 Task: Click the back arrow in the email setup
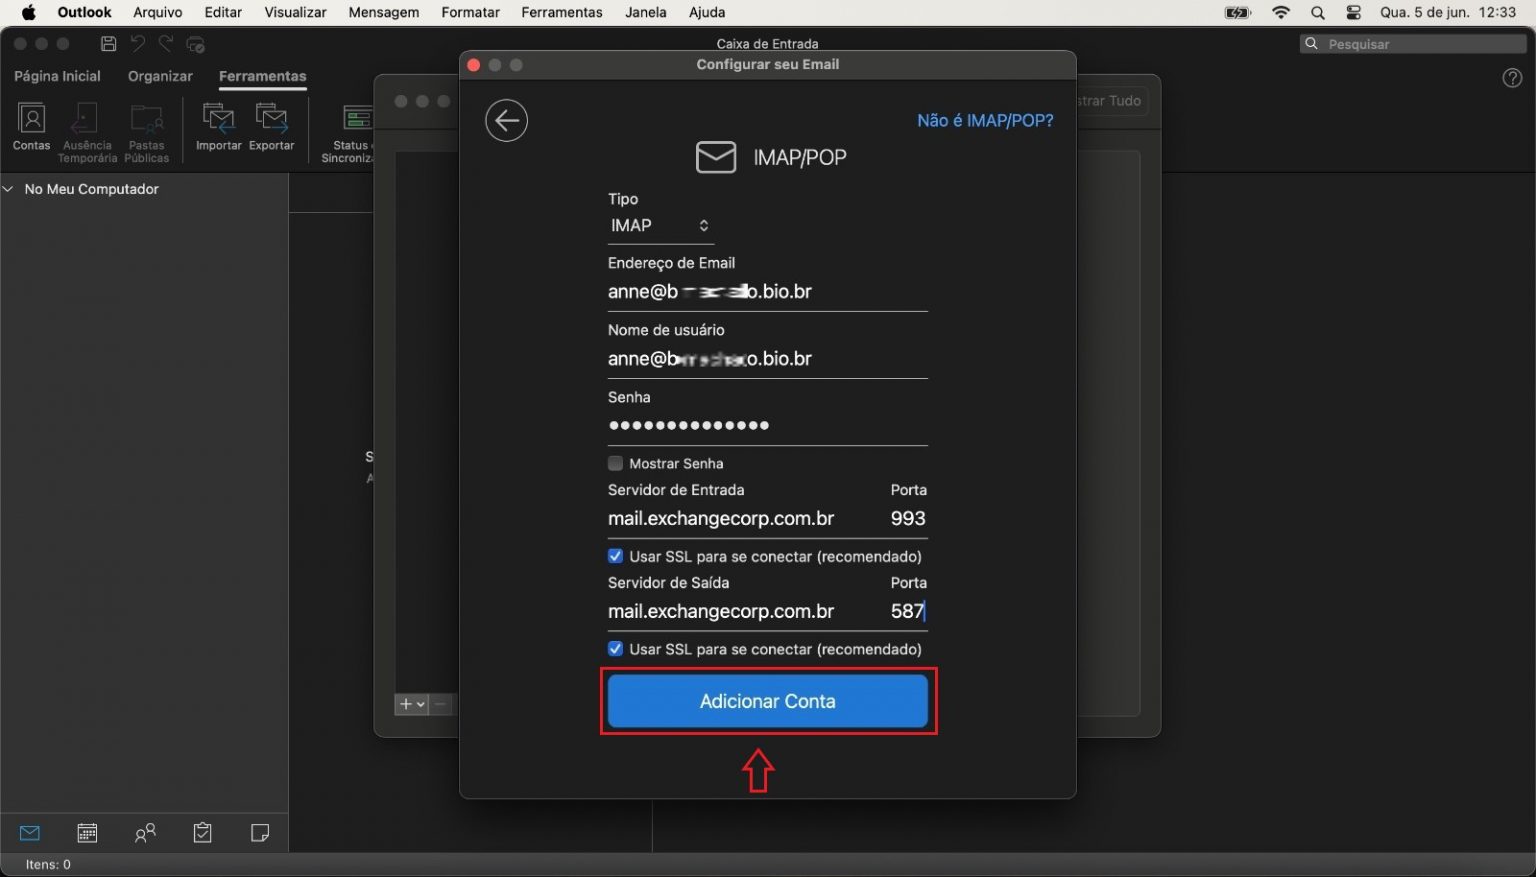(x=506, y=120)
